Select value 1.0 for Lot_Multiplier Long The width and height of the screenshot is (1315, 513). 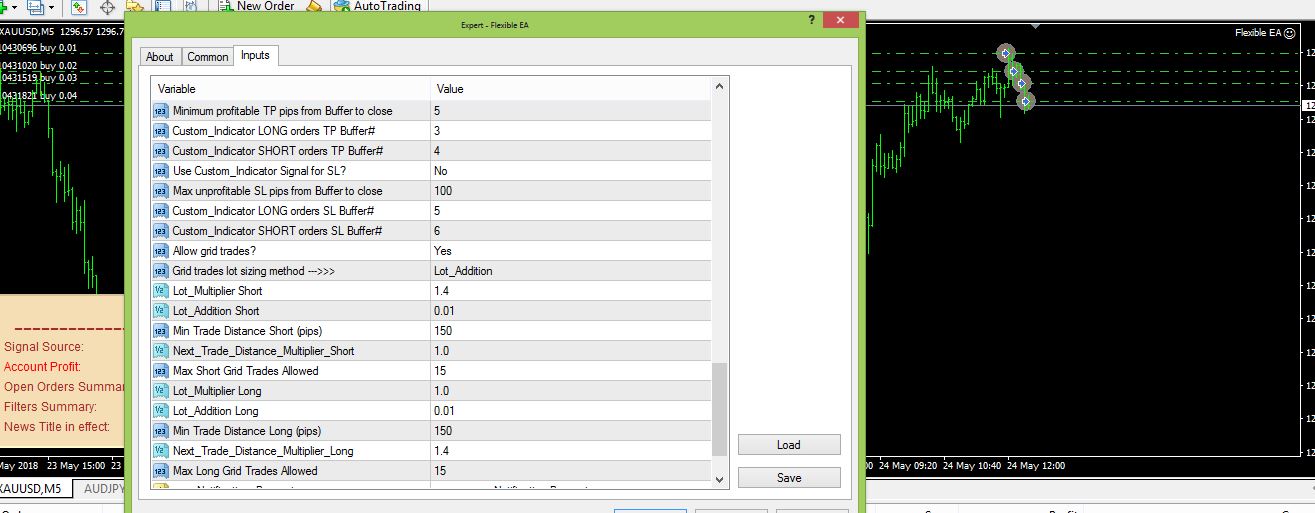point(570,391)
